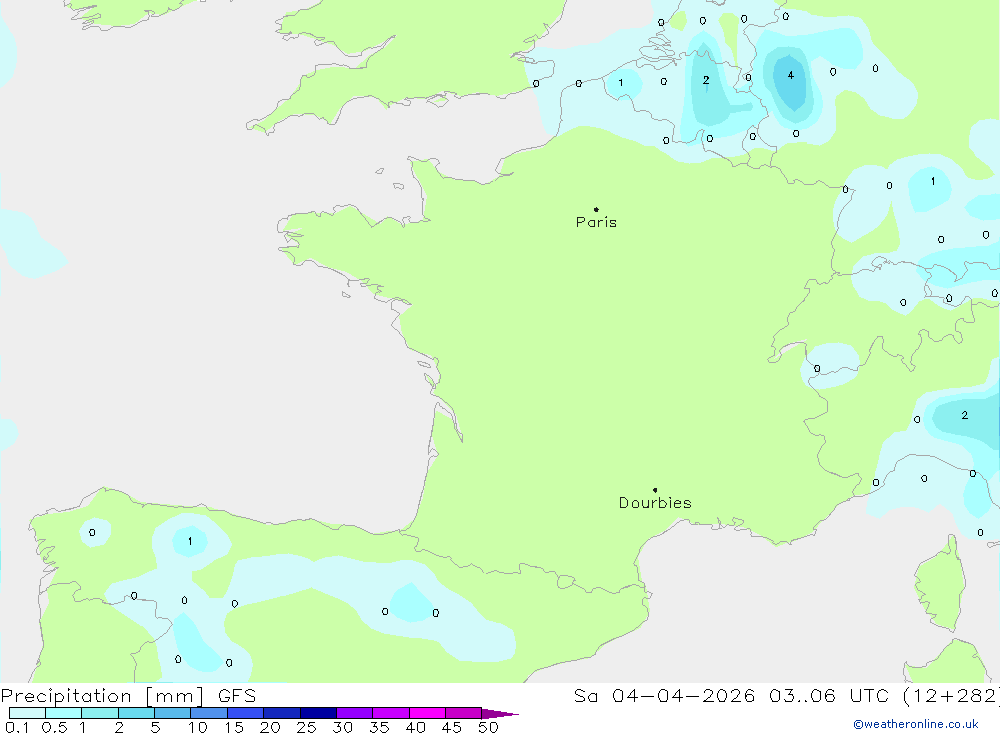Select the magenta legend swatch above 40
Viewport: 1000px width, 733px height.
[x=427, y=713]
